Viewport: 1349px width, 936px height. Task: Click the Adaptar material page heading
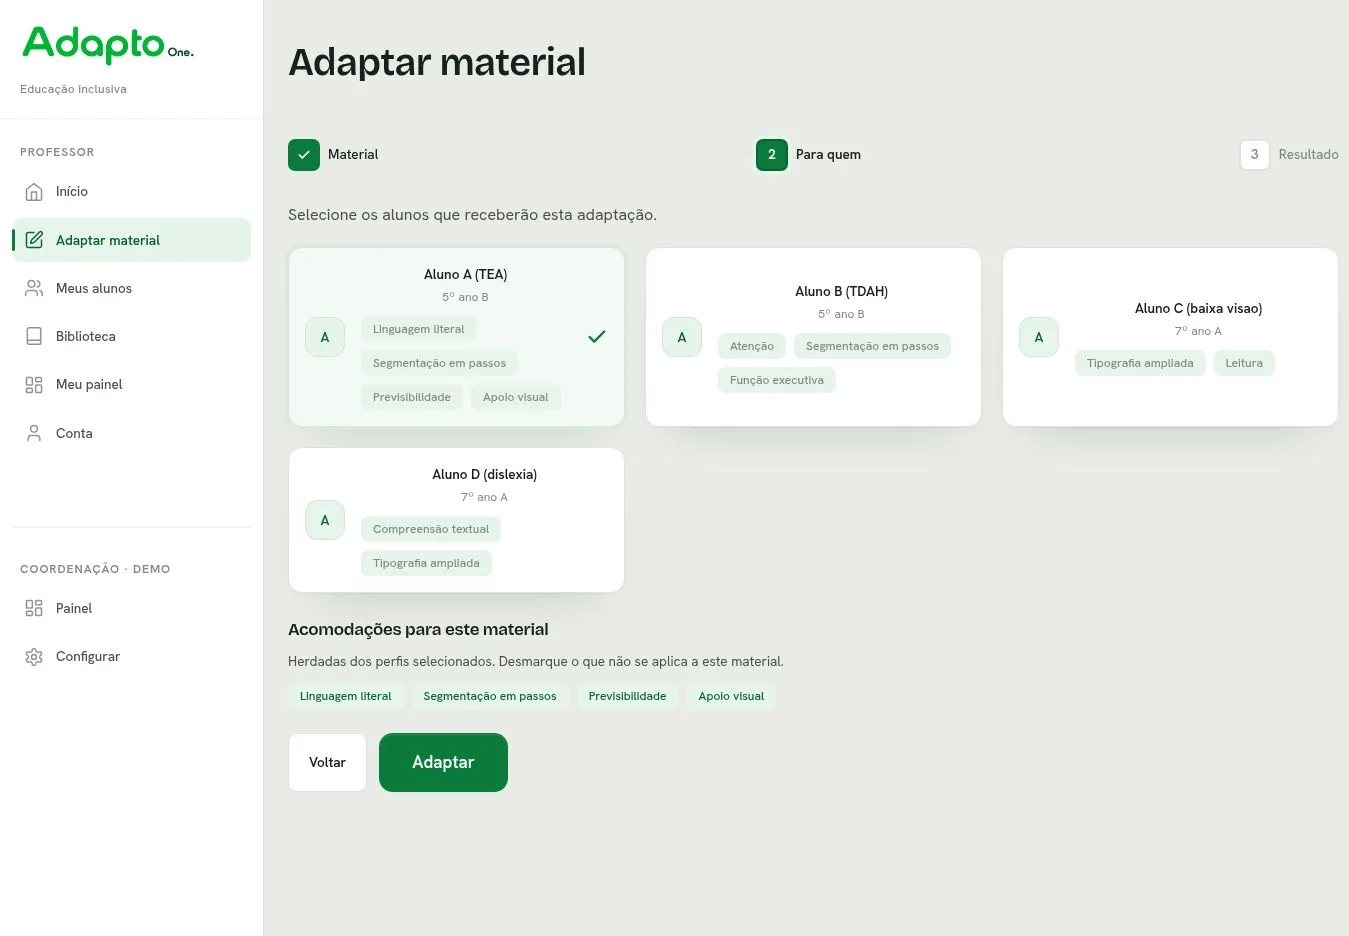click(x=437, y=62)
